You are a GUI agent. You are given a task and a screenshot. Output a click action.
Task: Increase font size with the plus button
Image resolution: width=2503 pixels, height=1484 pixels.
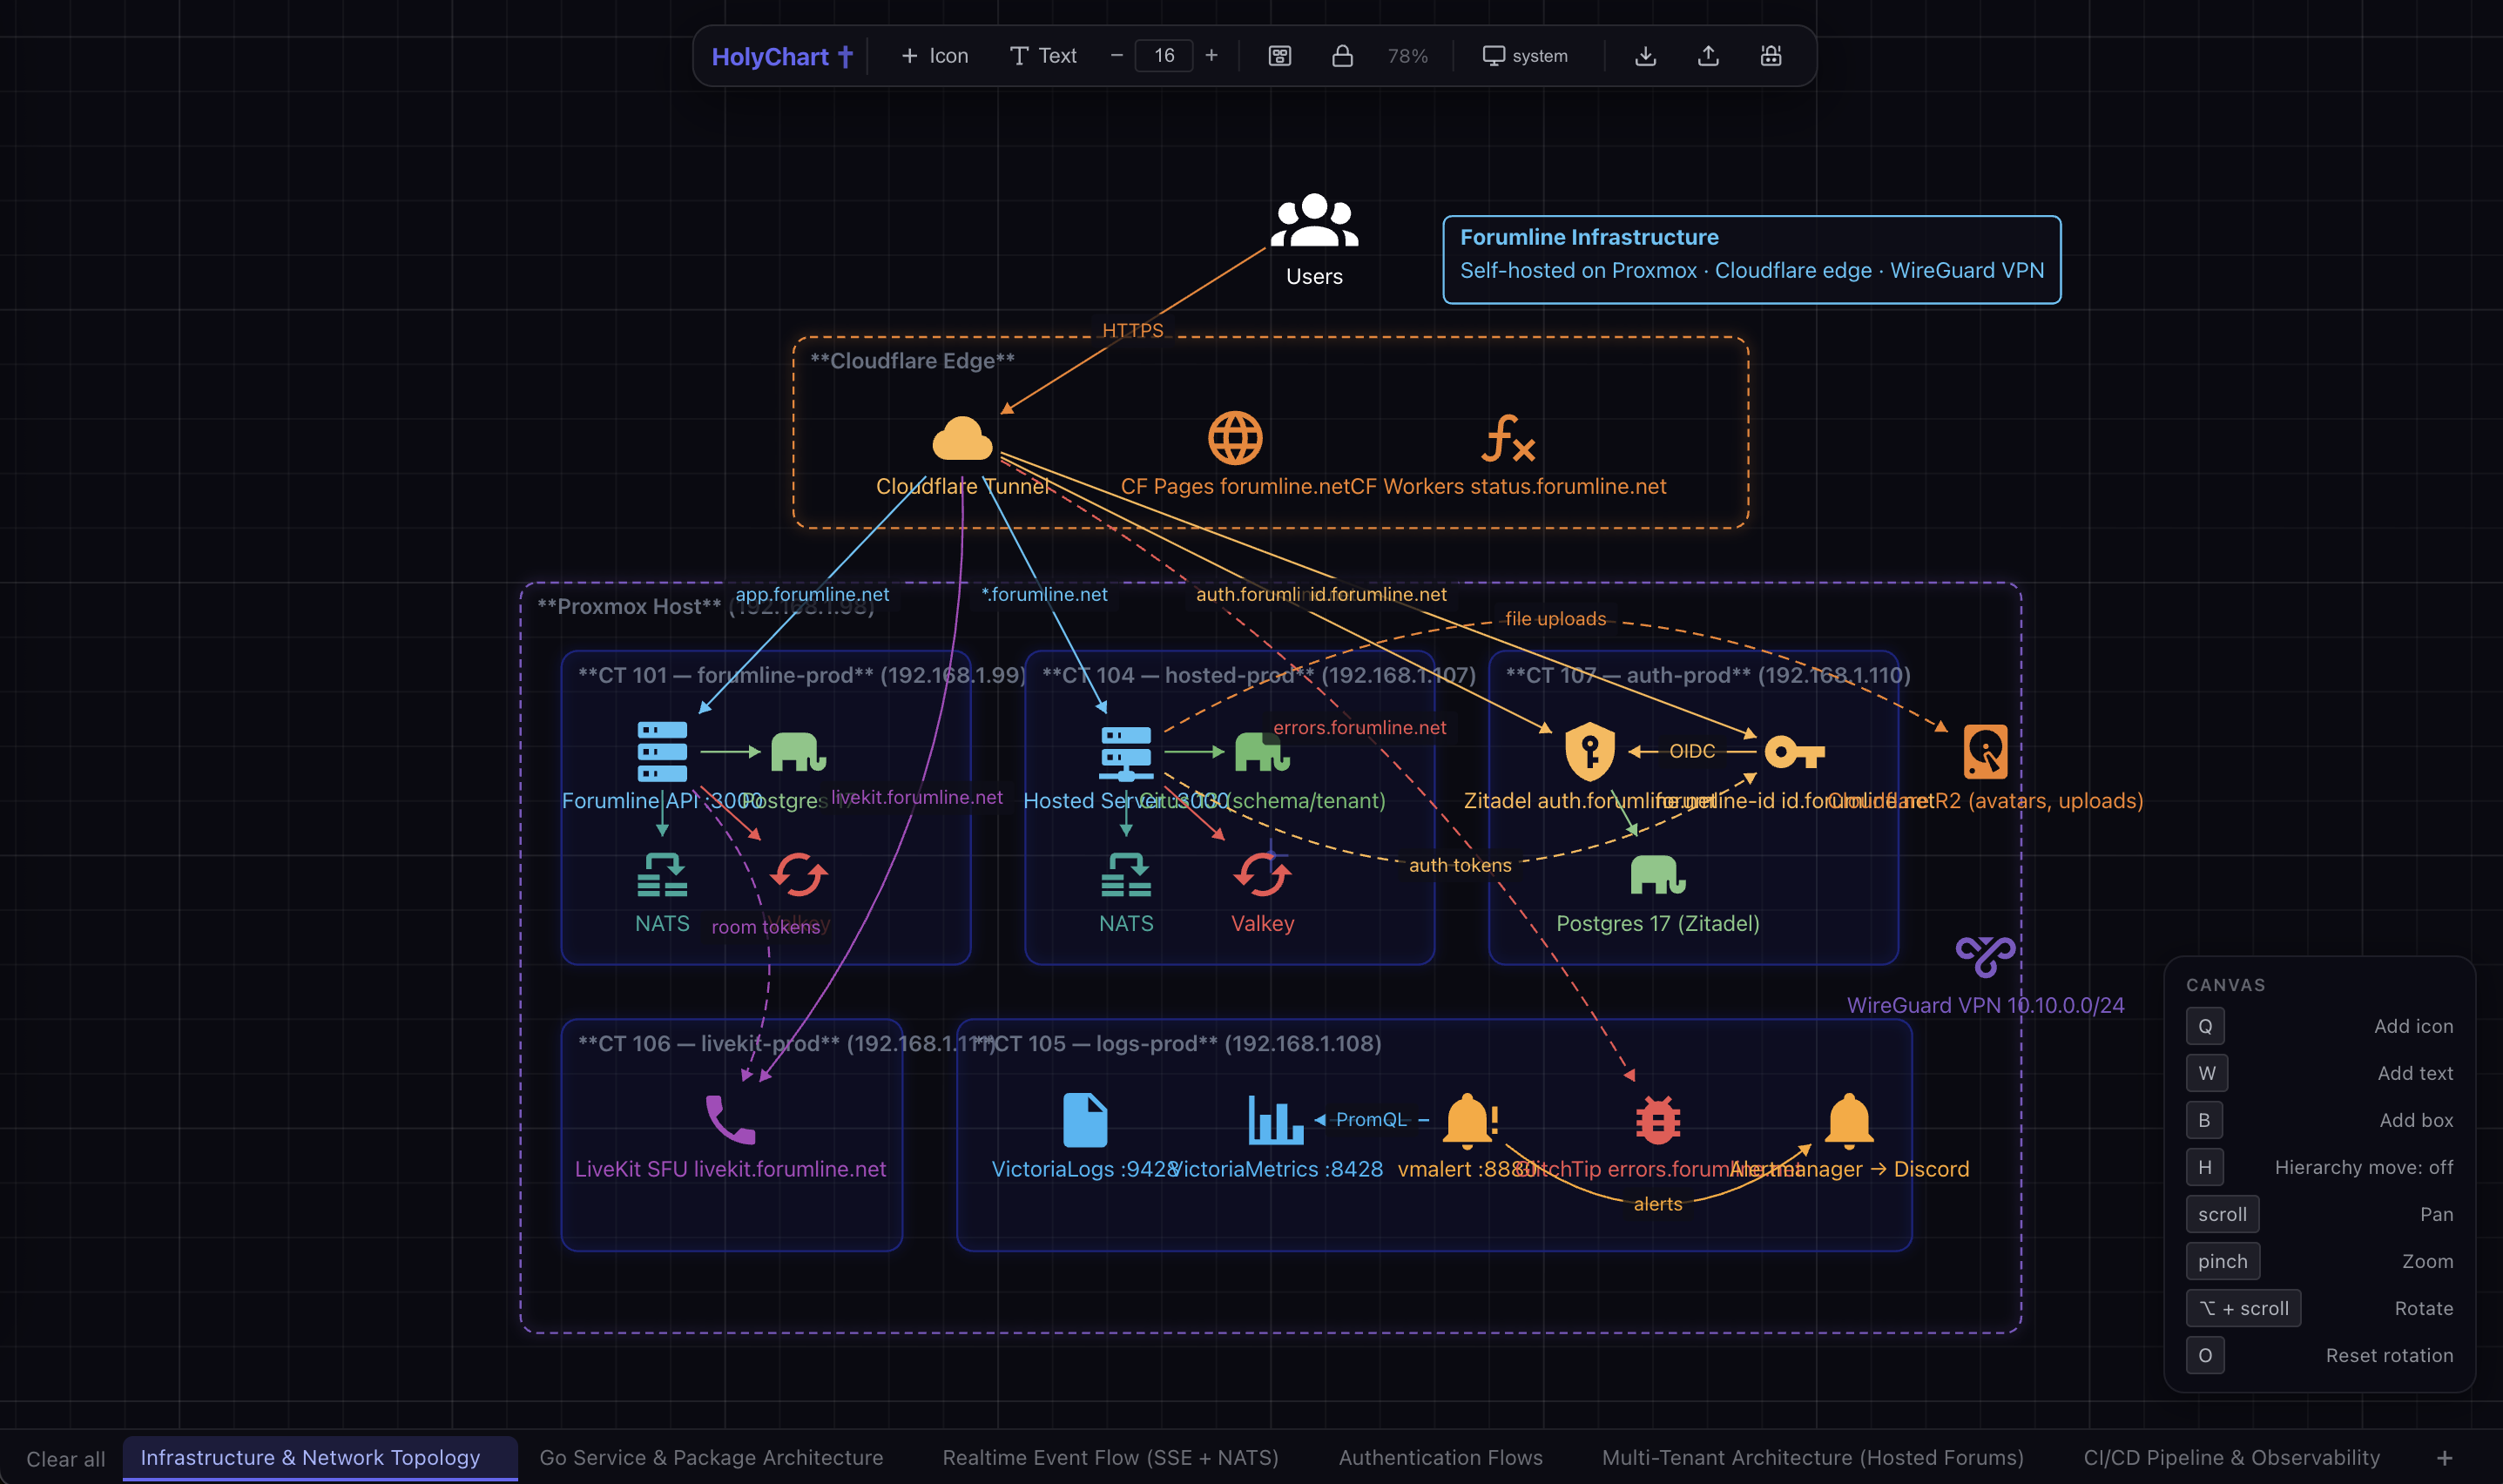point(1211,56)
